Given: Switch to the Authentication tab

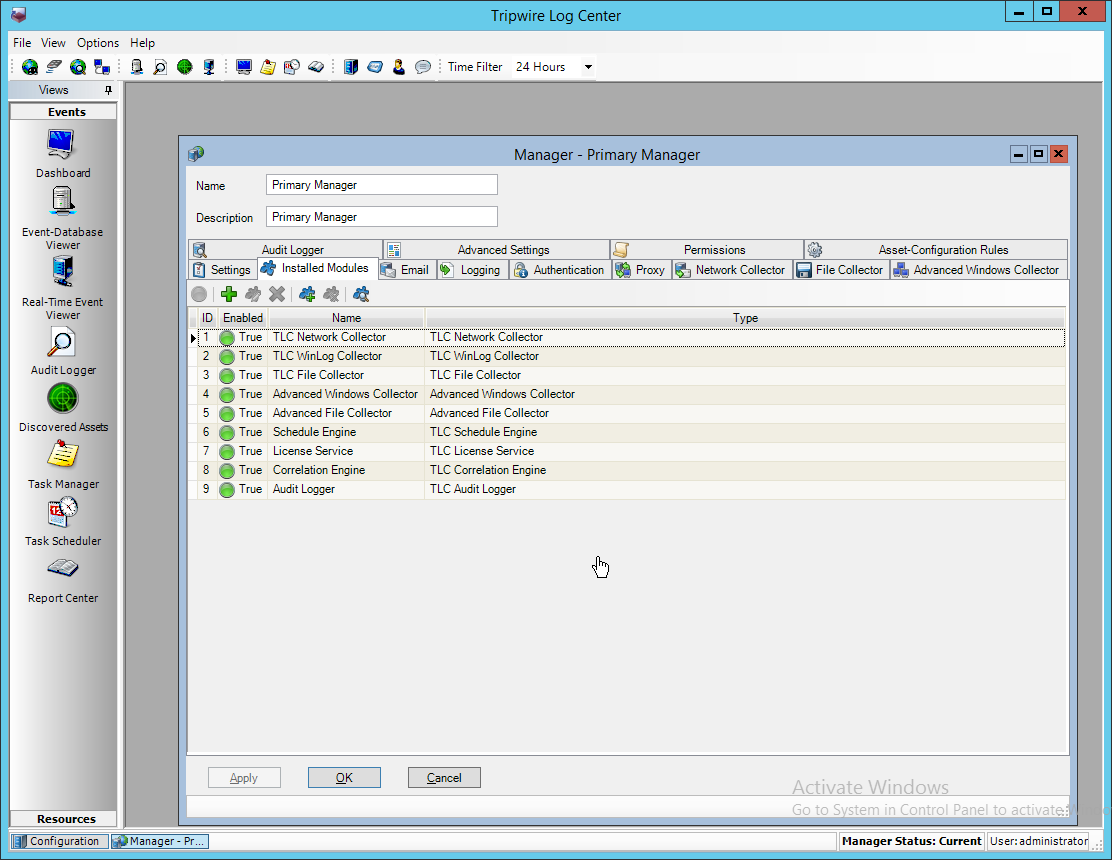Looking at the screenshot, I should (x=560, y=270).
